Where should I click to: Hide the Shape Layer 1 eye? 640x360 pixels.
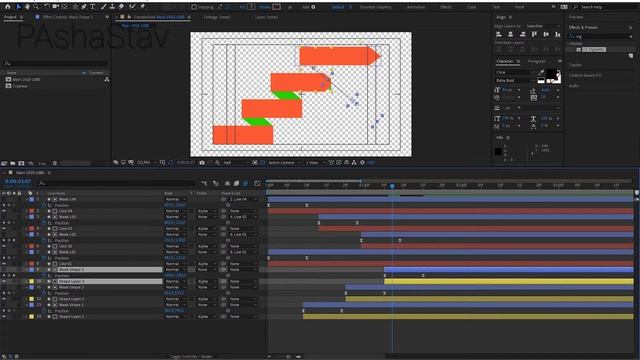pyautogui.click(x=4, y=316)
